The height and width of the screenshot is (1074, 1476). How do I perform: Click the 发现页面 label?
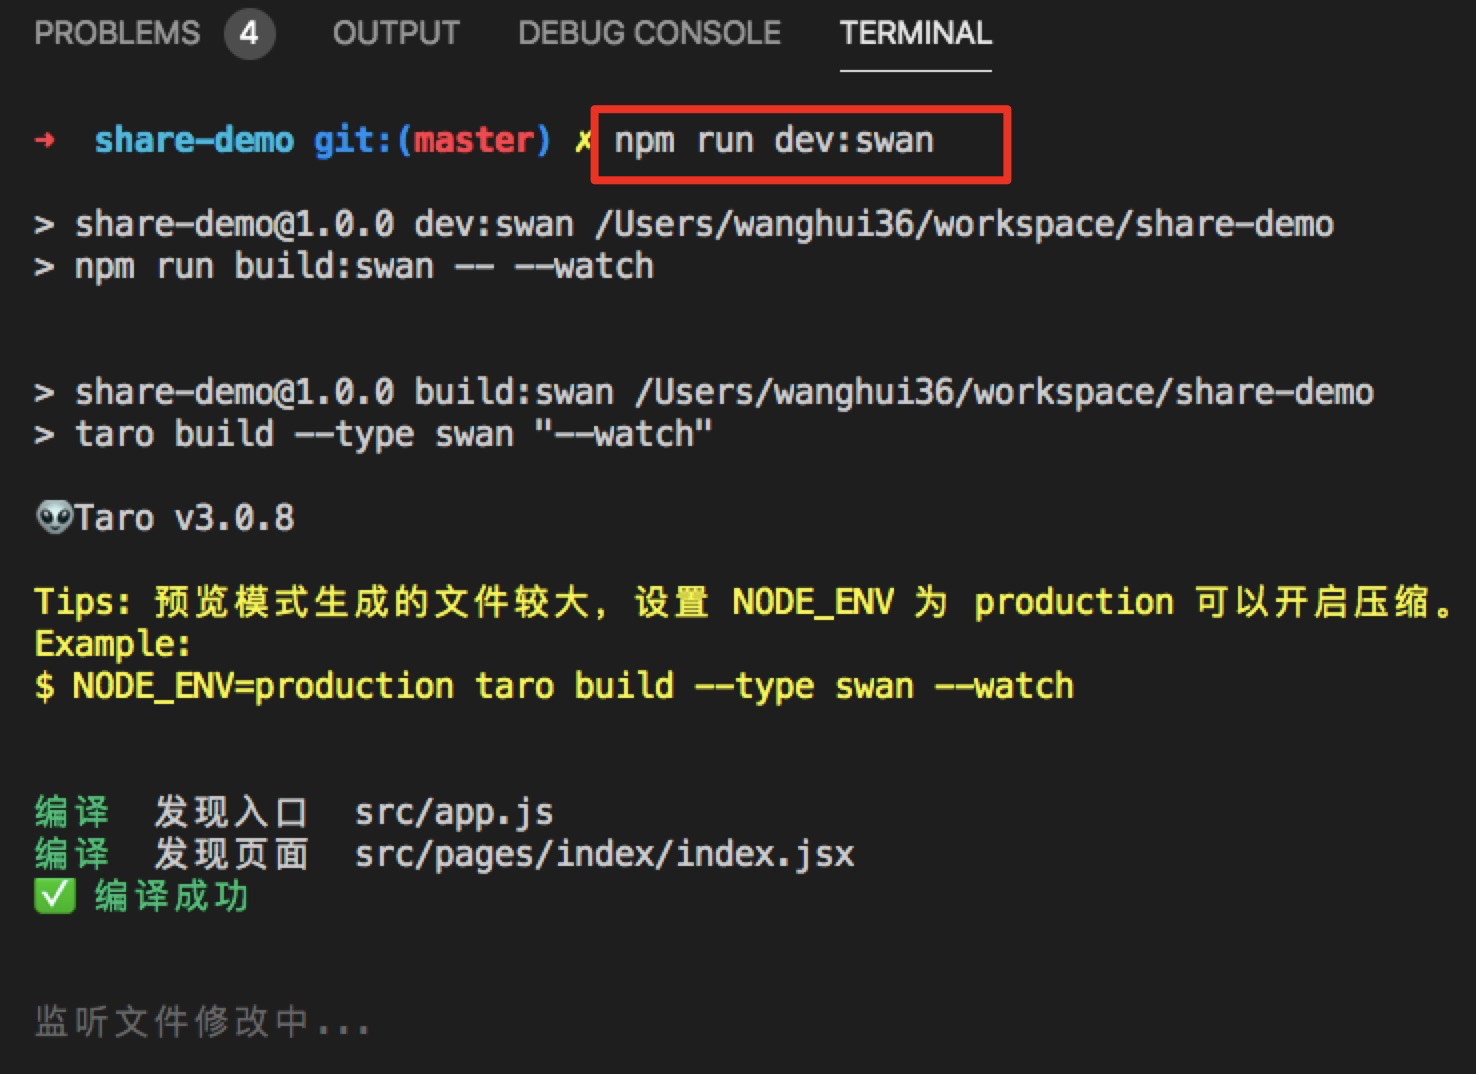click(231, 854)
